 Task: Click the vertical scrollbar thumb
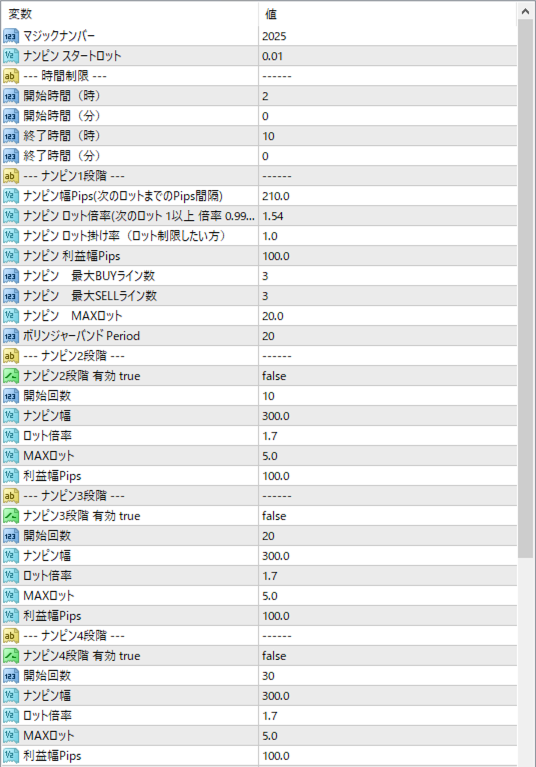526,289
